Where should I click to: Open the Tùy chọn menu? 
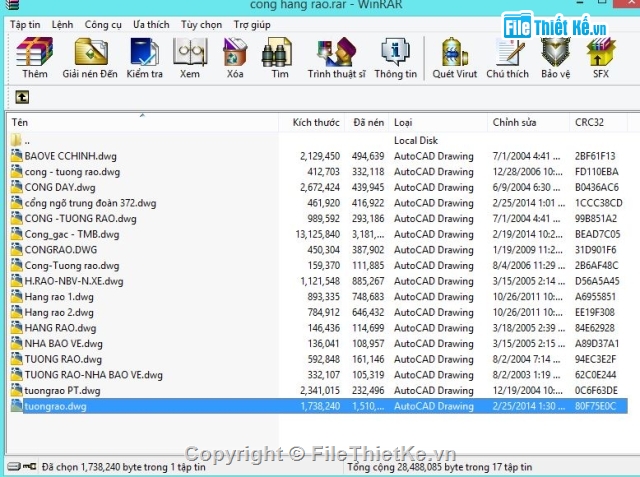coord(201,25)
